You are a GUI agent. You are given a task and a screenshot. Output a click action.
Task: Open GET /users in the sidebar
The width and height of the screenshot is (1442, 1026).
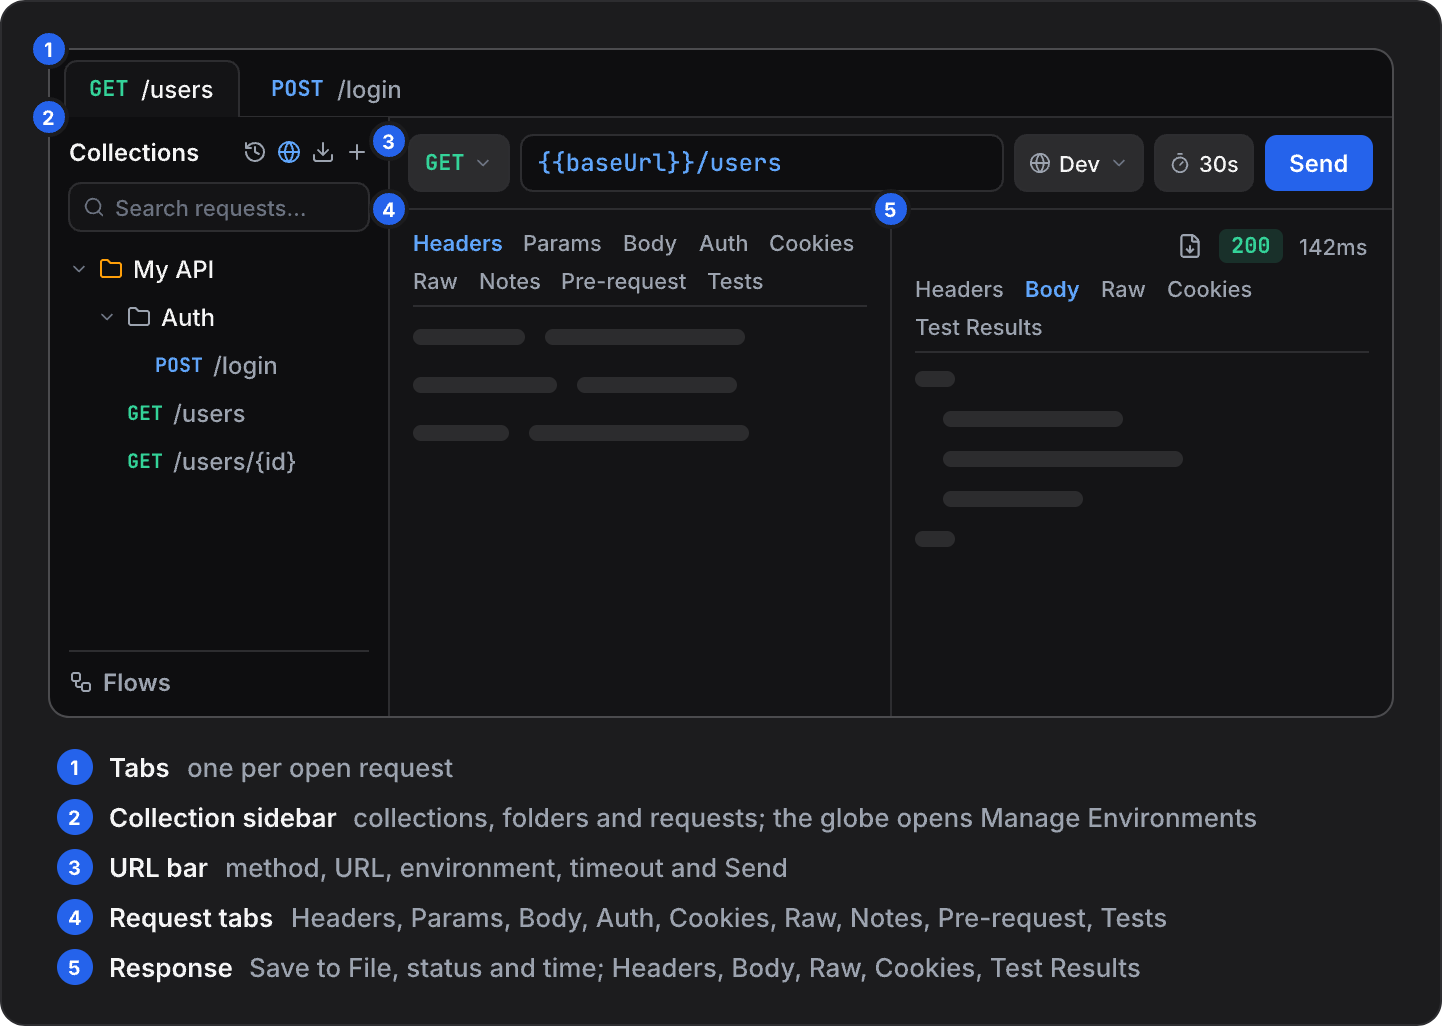tap(186, 413)
